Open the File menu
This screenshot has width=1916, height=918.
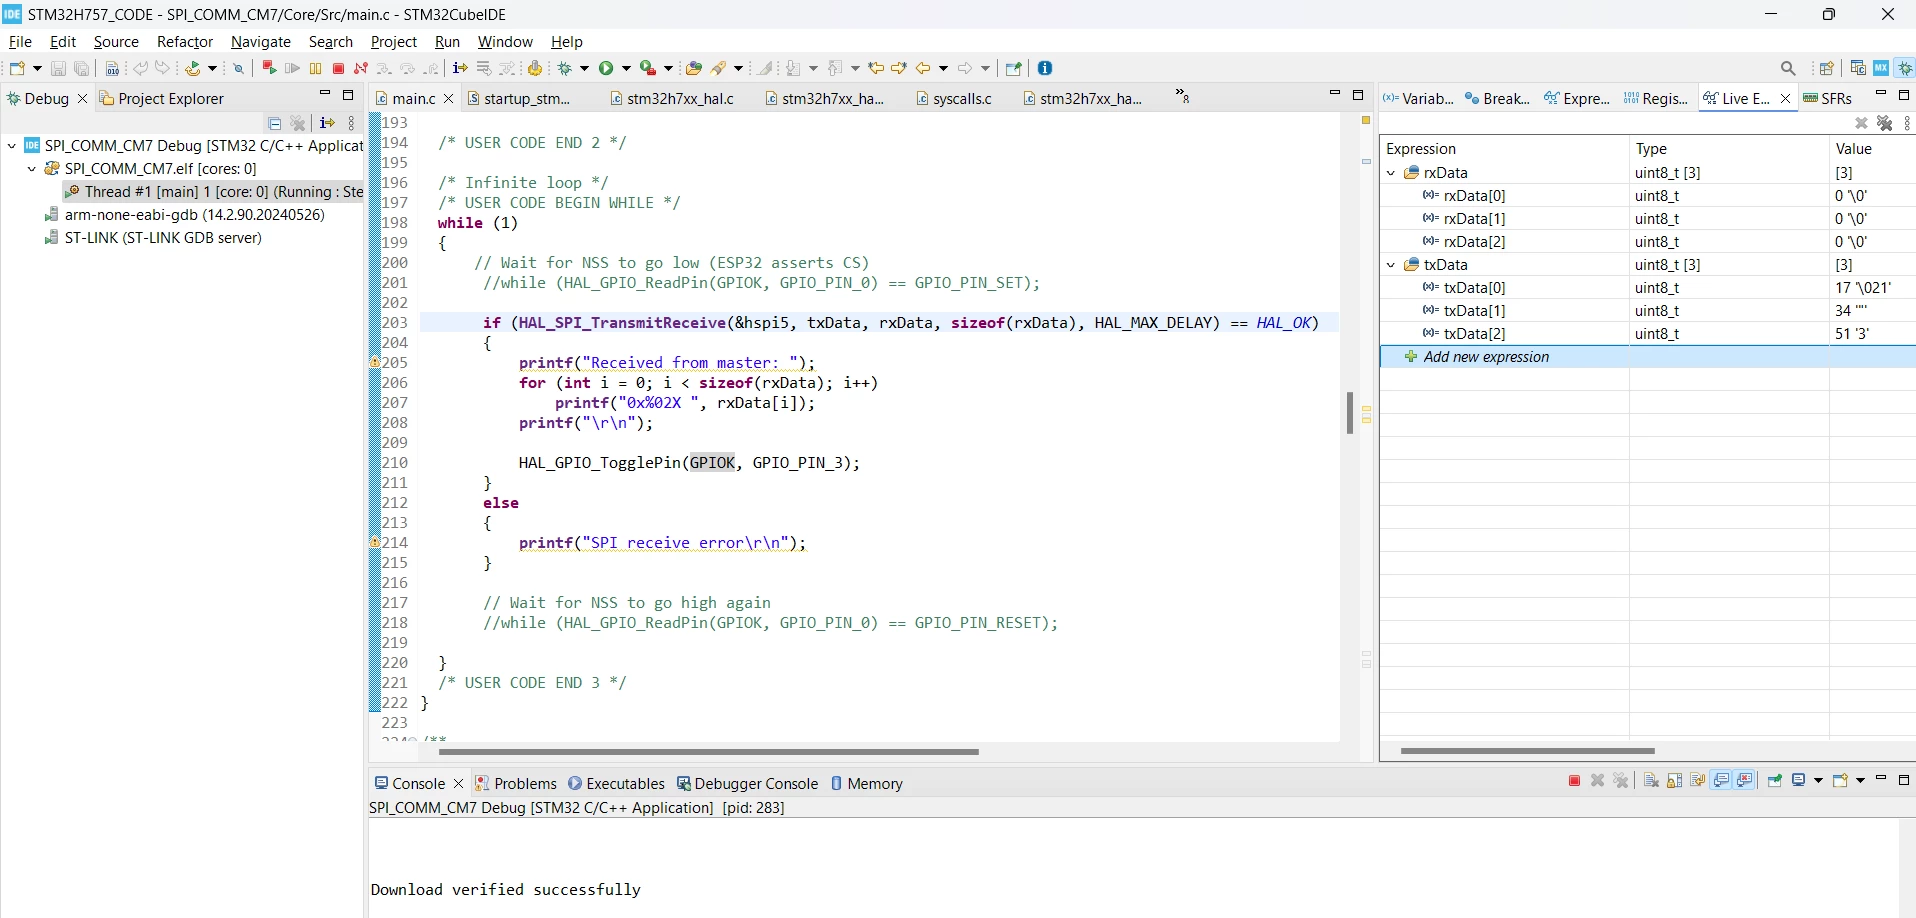pos(20,42)
